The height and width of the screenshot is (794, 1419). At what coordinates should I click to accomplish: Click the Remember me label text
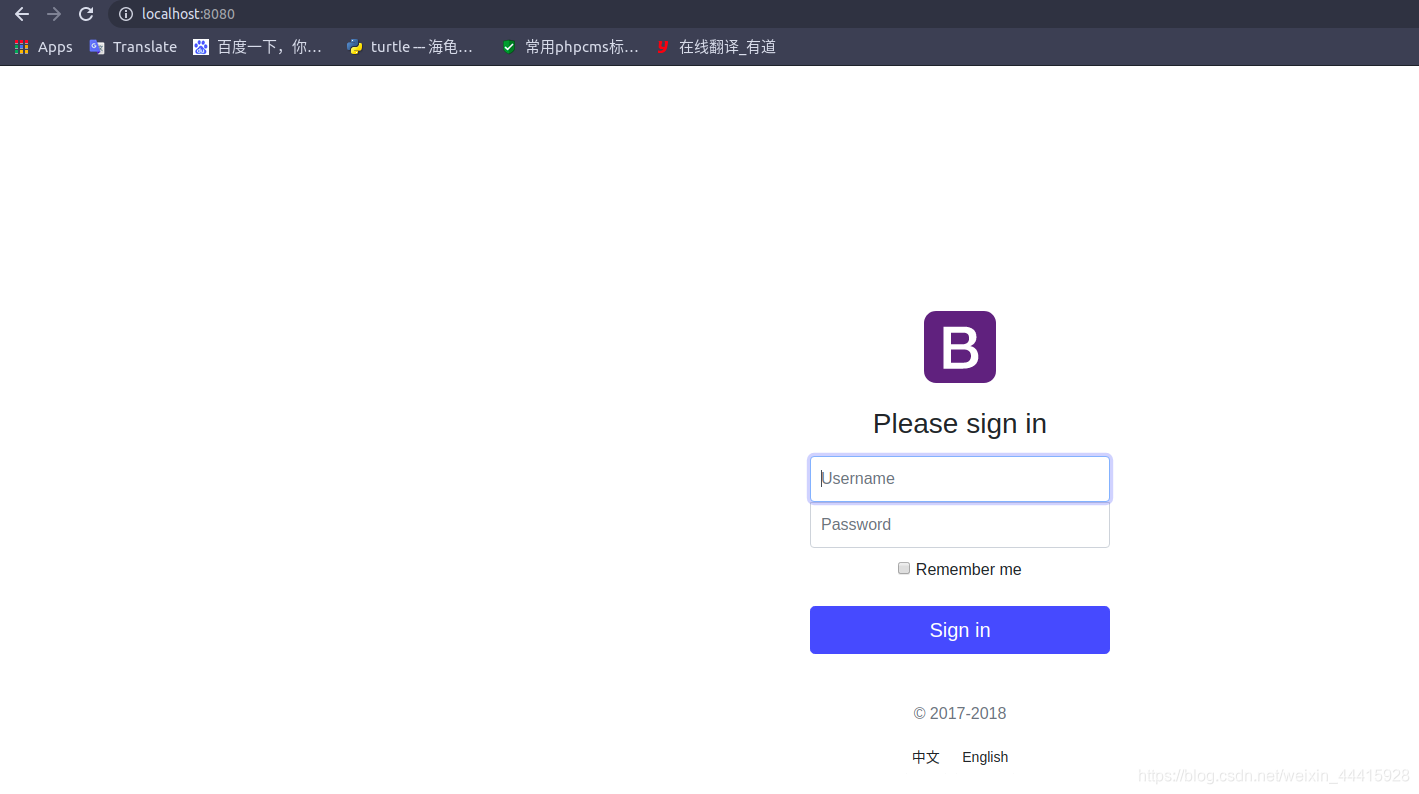point(969,570)
